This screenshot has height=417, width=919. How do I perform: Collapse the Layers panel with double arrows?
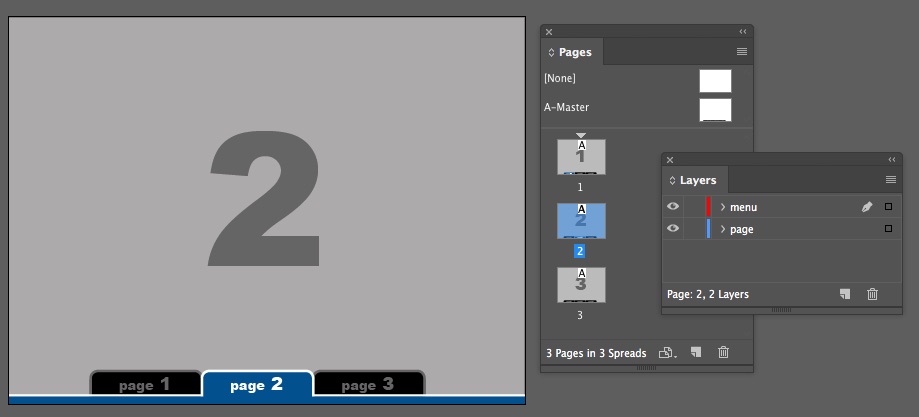coord(892,160)
